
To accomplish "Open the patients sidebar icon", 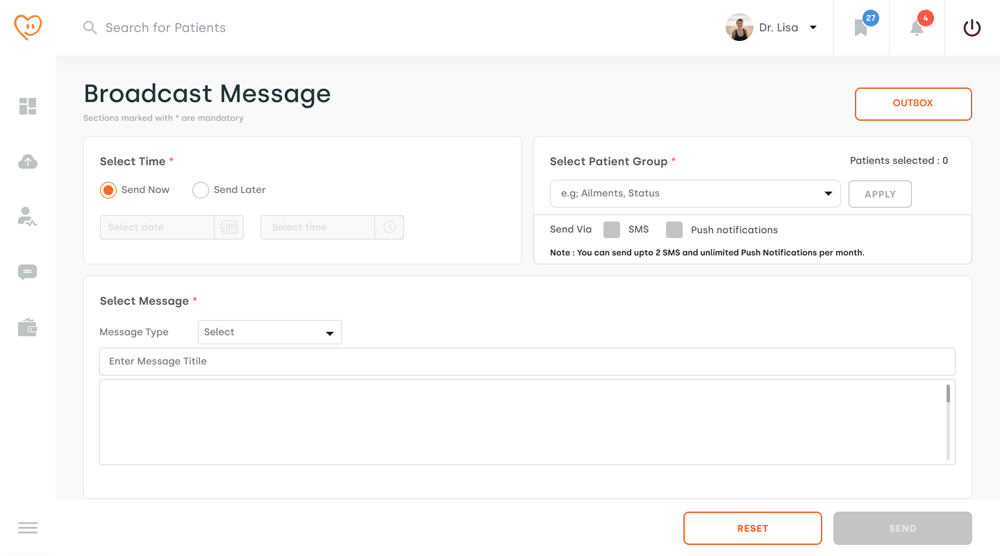I will click(x=28, y=216).
